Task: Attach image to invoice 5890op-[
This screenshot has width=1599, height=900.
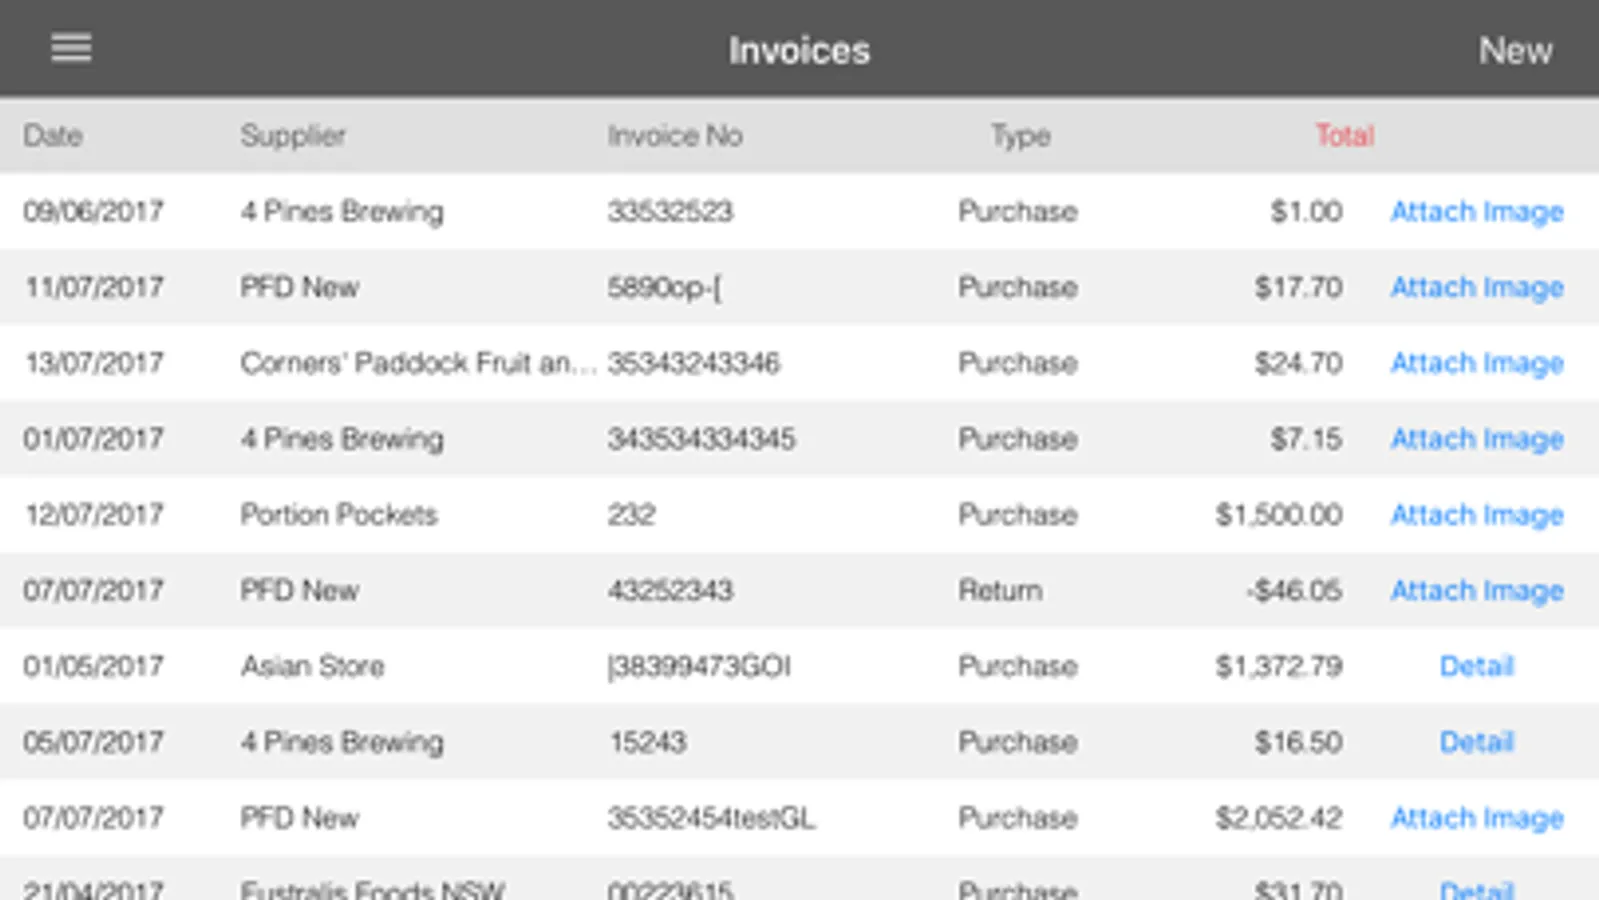Action: tap(1476, 288)
